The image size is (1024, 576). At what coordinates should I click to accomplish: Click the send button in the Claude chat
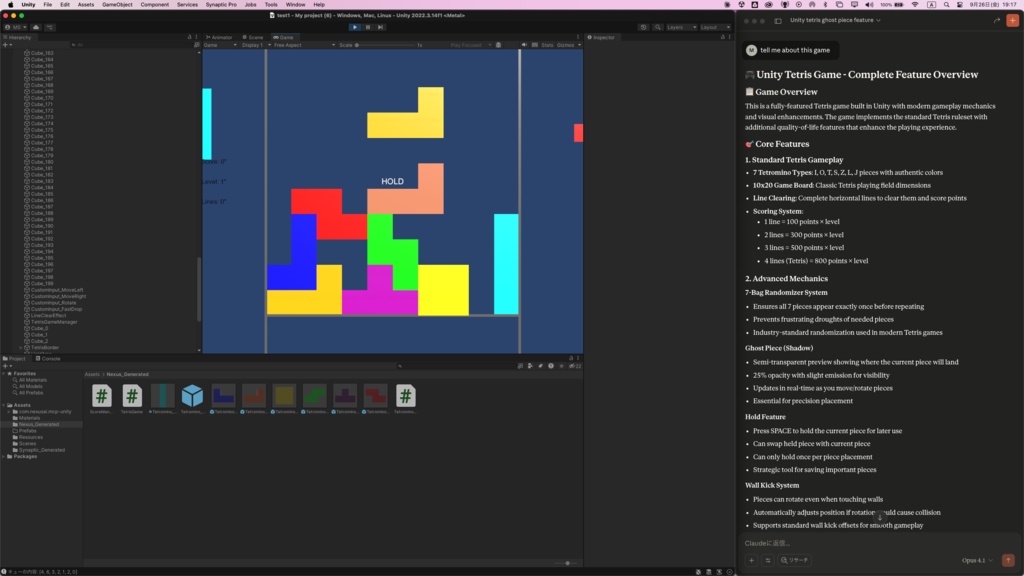(x=1009, y=561)
